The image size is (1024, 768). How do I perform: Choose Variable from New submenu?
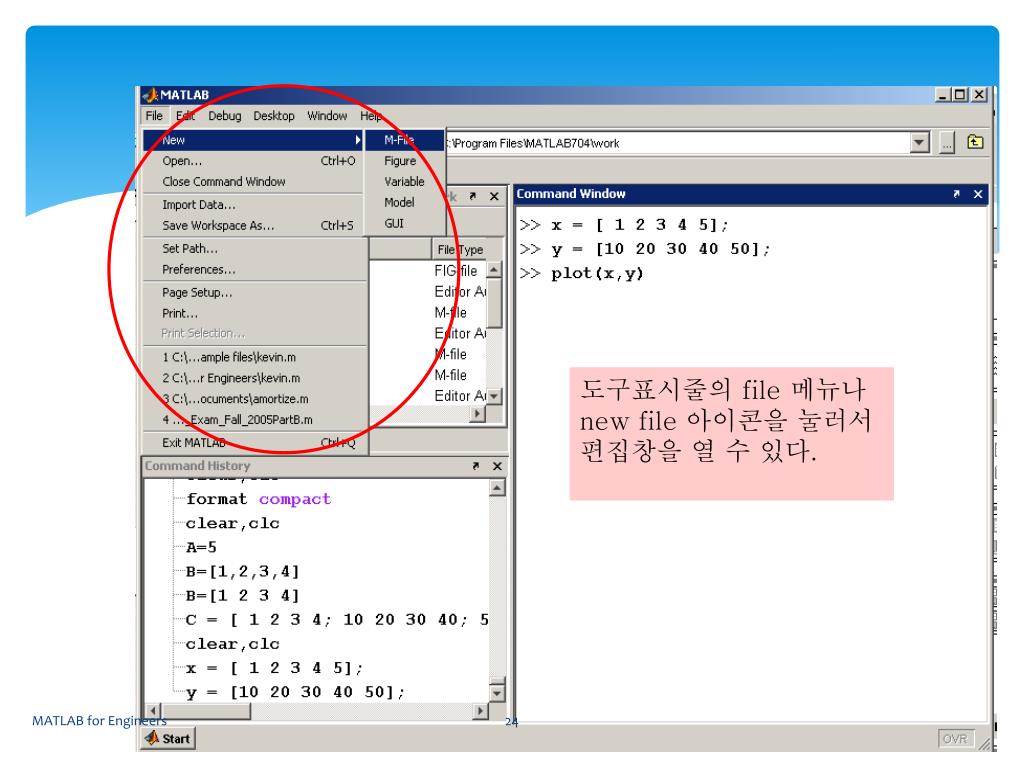point(405,182)
